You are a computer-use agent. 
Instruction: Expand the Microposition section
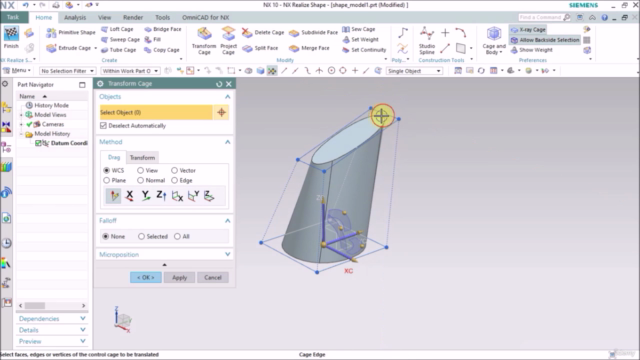point(227,254)
